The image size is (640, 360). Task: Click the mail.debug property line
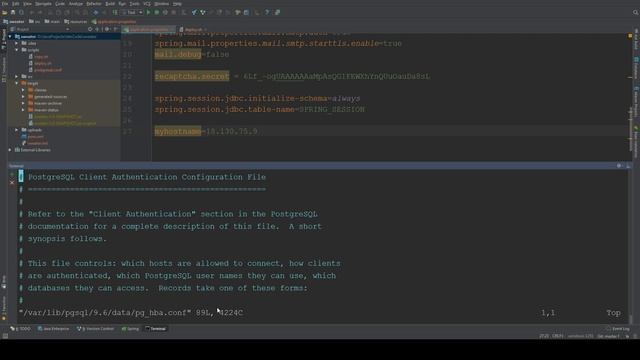(191, 54)
